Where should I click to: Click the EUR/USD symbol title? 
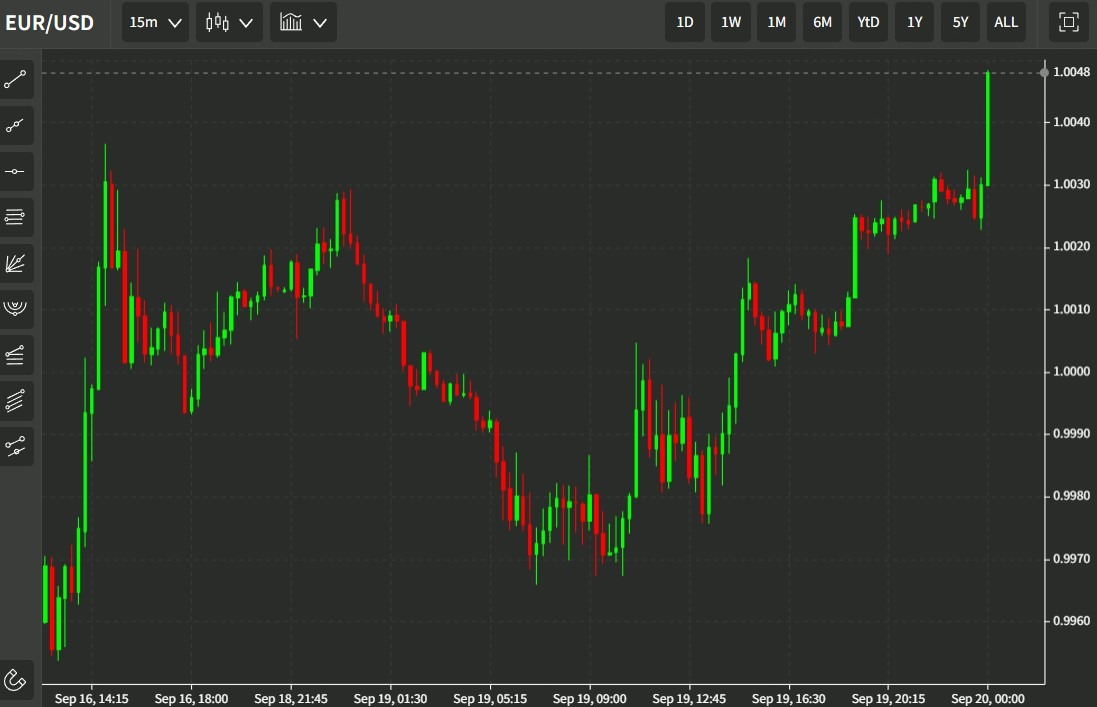click(49, 23)
